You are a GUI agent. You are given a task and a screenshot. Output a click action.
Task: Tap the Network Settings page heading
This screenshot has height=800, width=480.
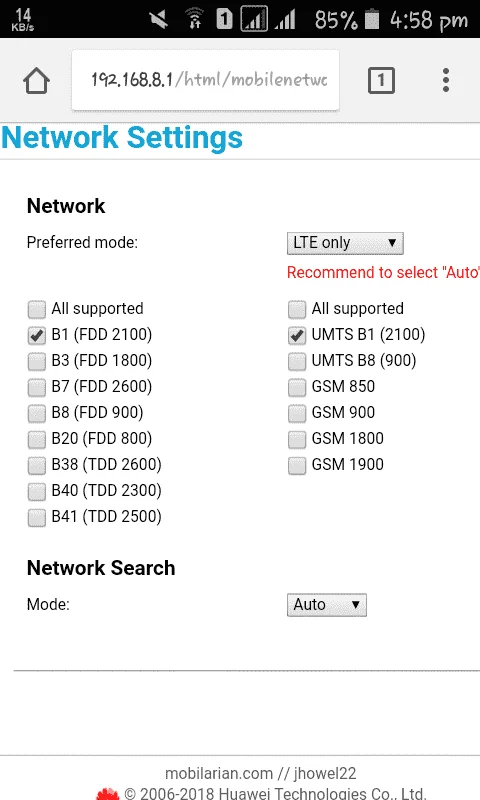pyautogui.click(x=122, y=138)
